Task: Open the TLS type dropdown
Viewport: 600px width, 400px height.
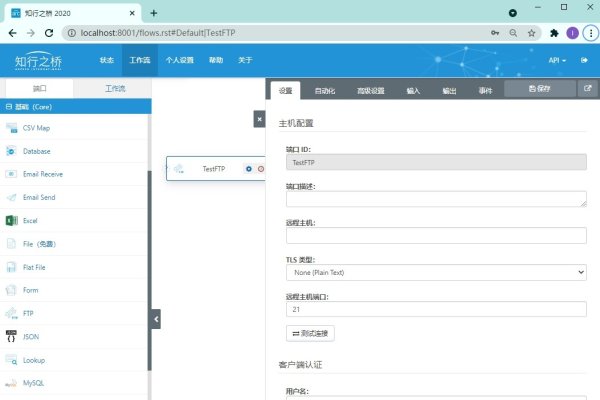Action: pos(436,273)
